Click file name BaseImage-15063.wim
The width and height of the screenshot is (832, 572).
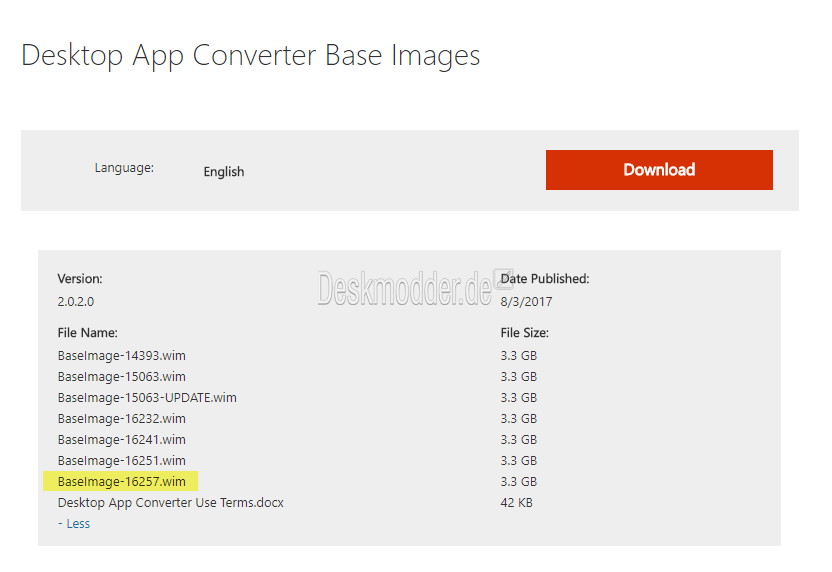(122, 377)
